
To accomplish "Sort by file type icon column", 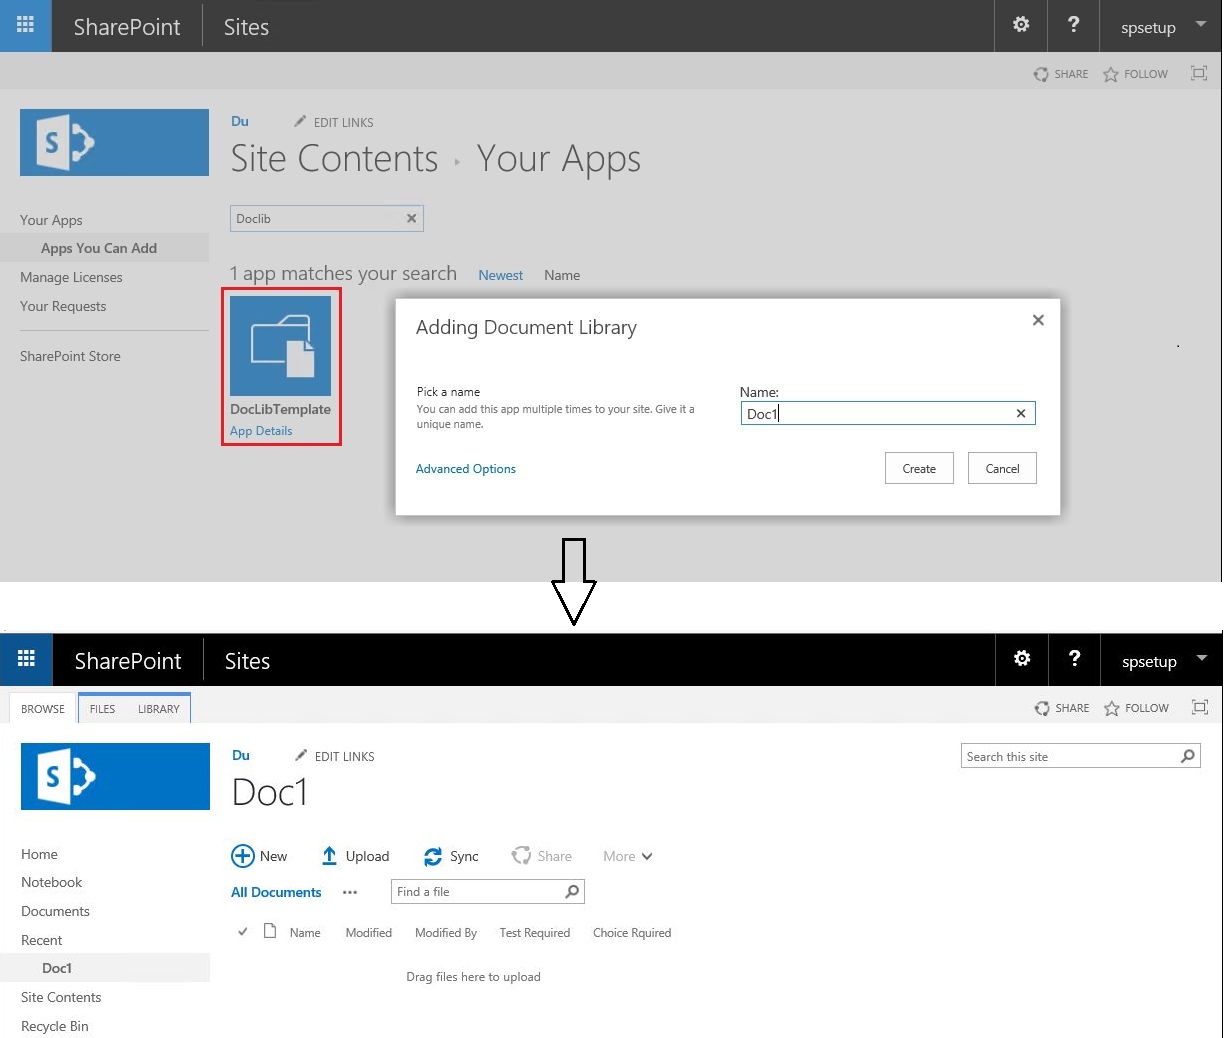I will 270,931.
